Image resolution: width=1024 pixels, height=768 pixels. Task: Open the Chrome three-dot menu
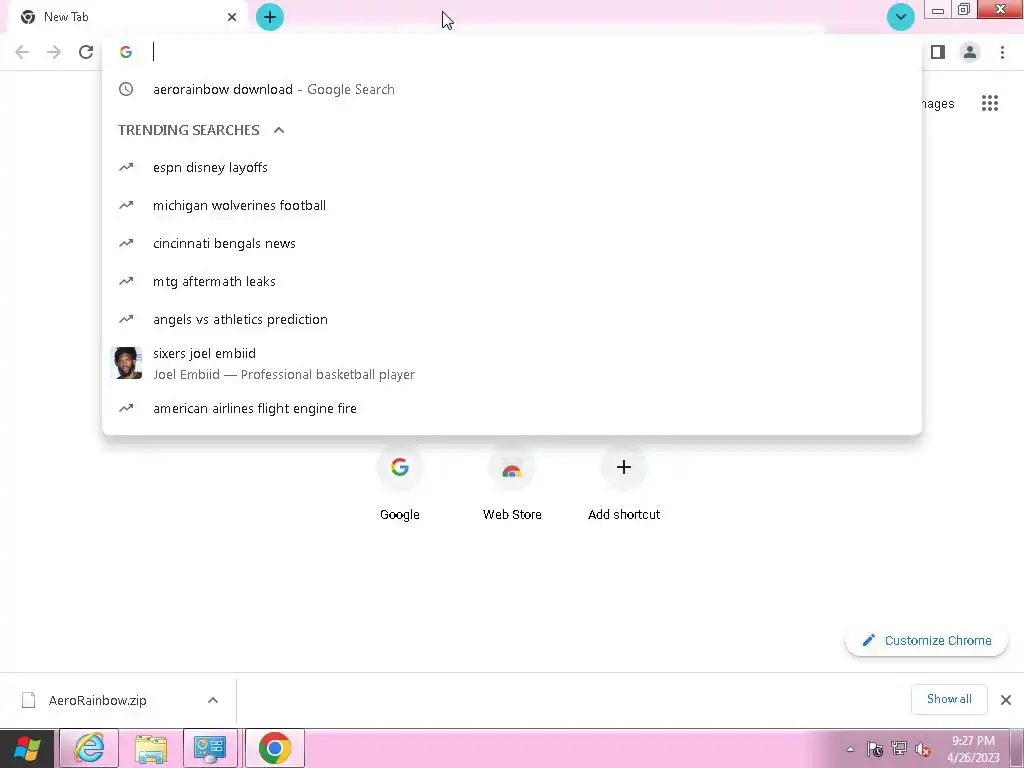click(1002, 52)
